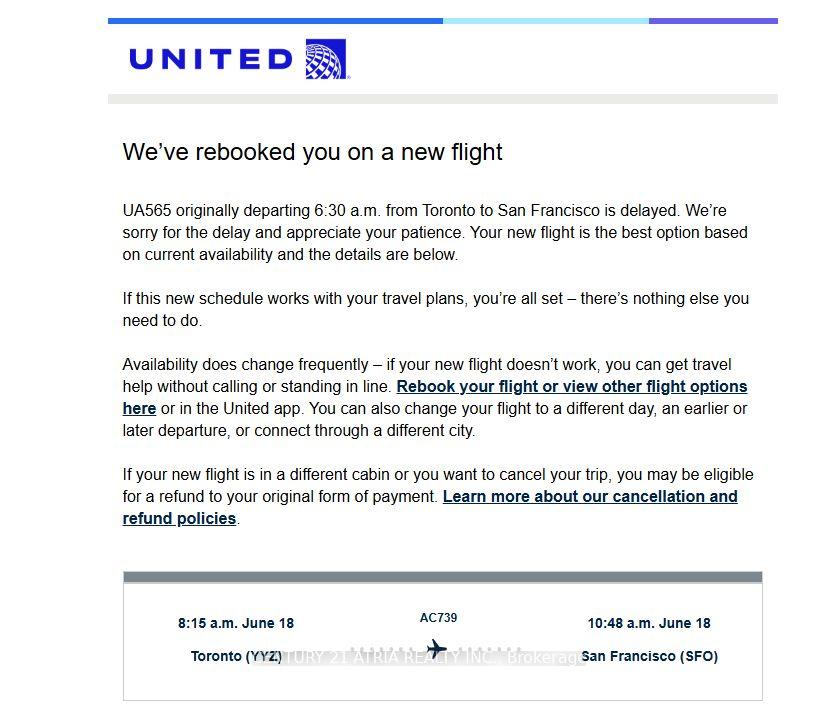Click the United globe logo icon
This screenshot has width=836, height=716.
point(326,59)
